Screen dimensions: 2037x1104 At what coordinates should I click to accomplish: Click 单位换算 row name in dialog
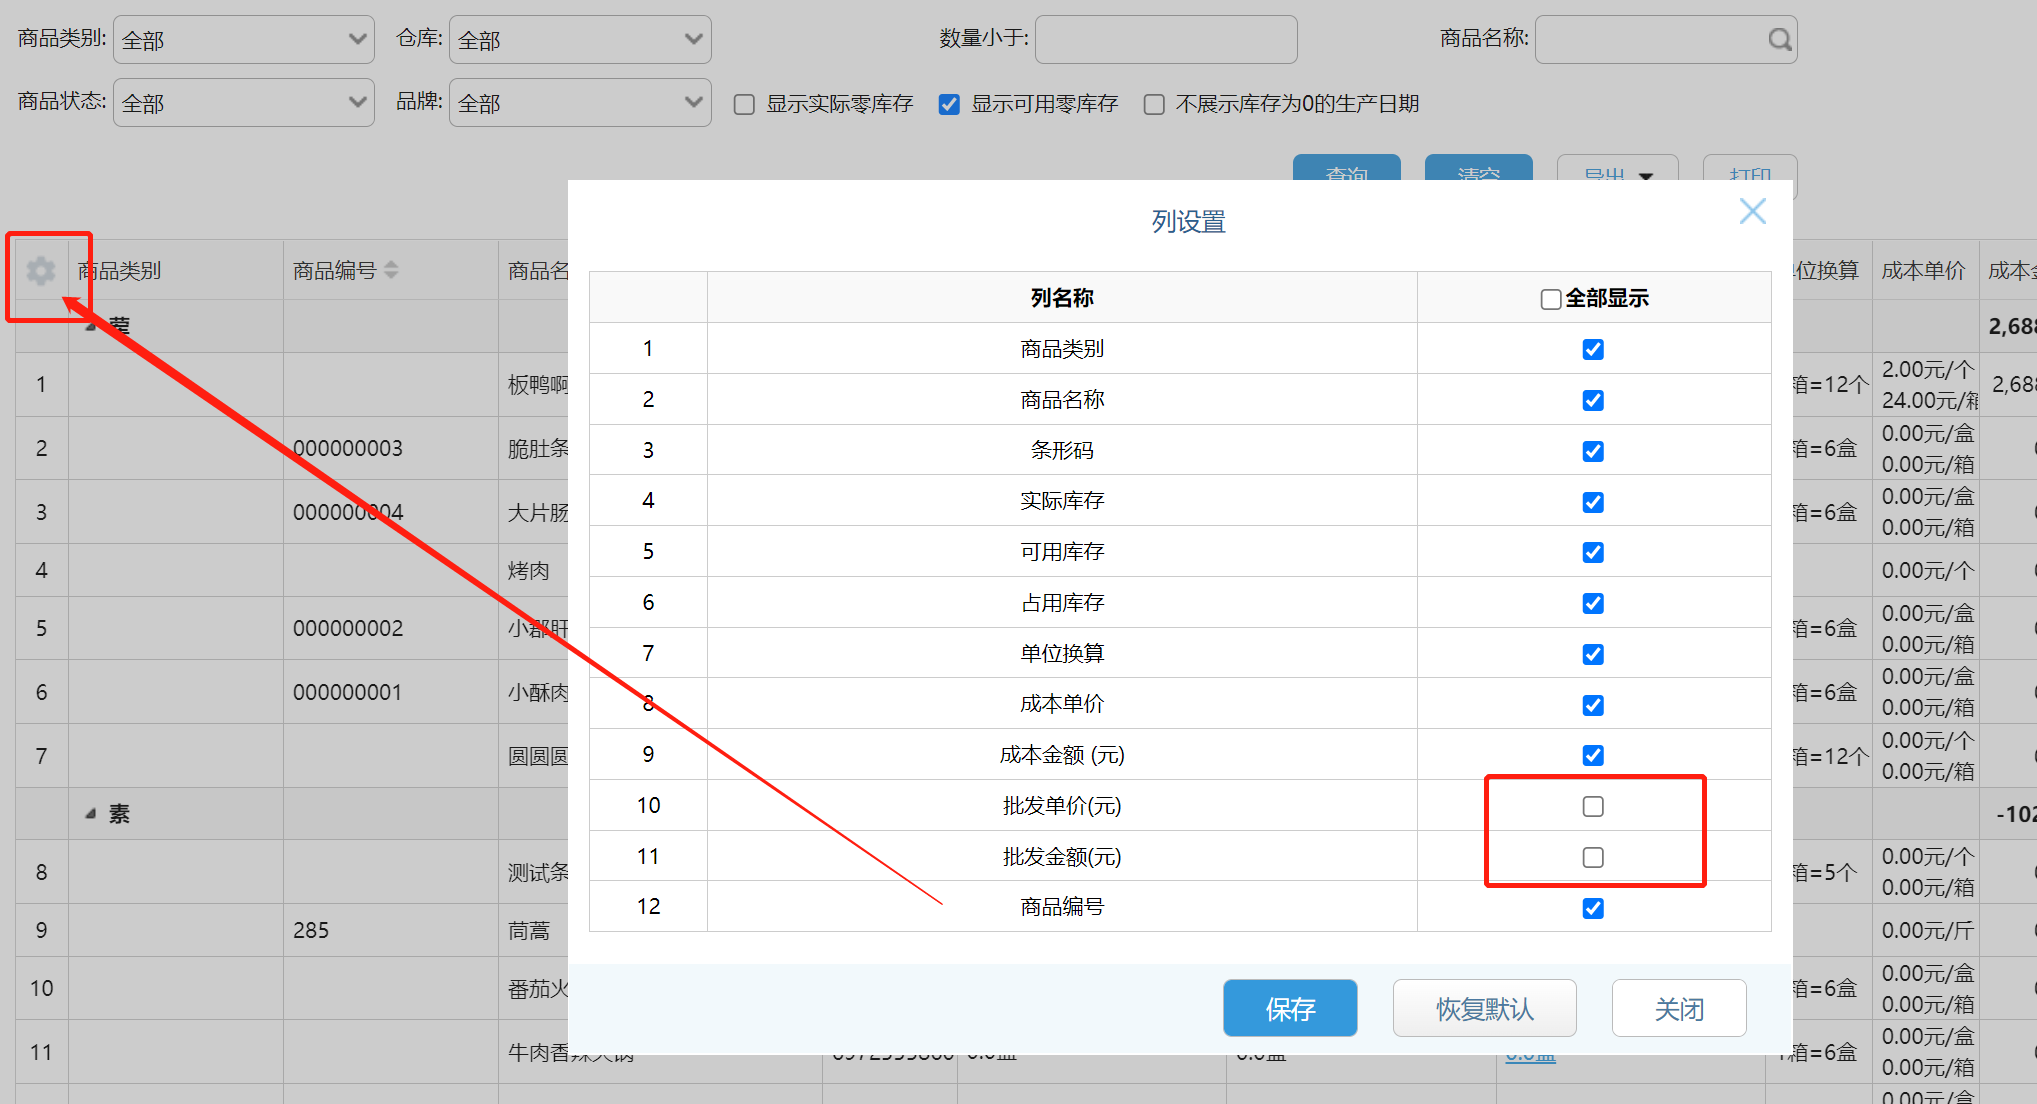1062,653
